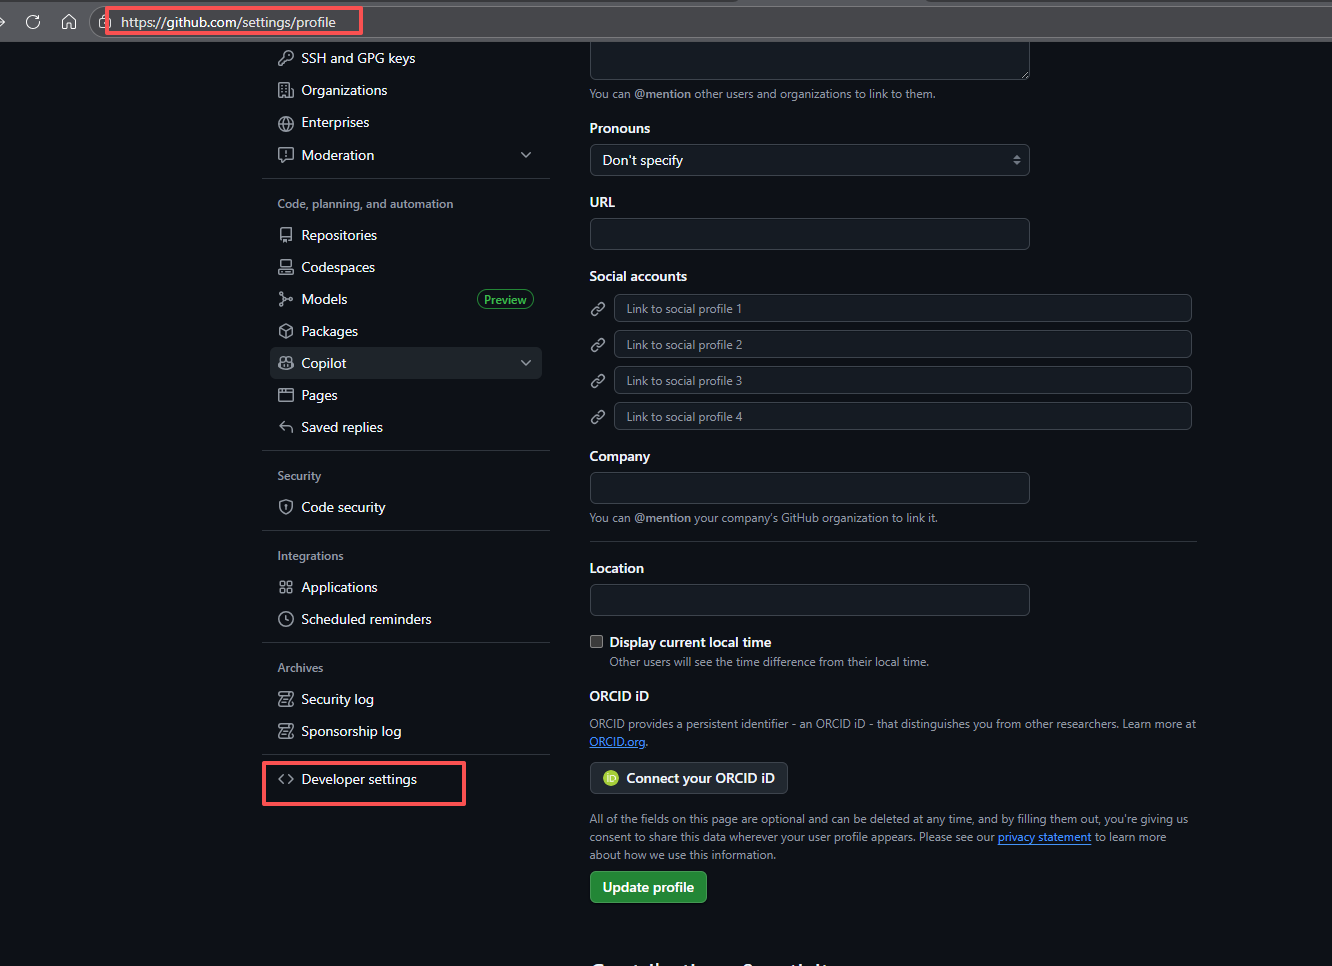The image size is (1332, 966).
Task: Focus the Location input field
Action: pyautogui.click(x=810, y=600)
